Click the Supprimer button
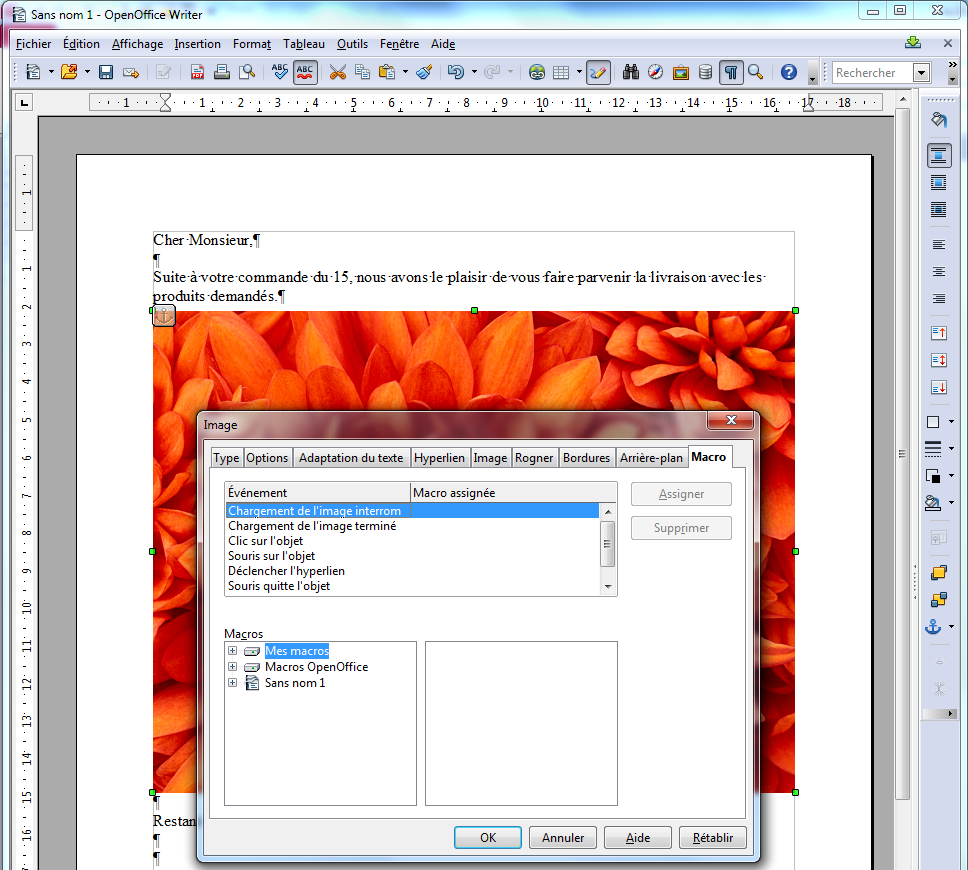Screen dimensions: 968x870 (x=682, y=528)
